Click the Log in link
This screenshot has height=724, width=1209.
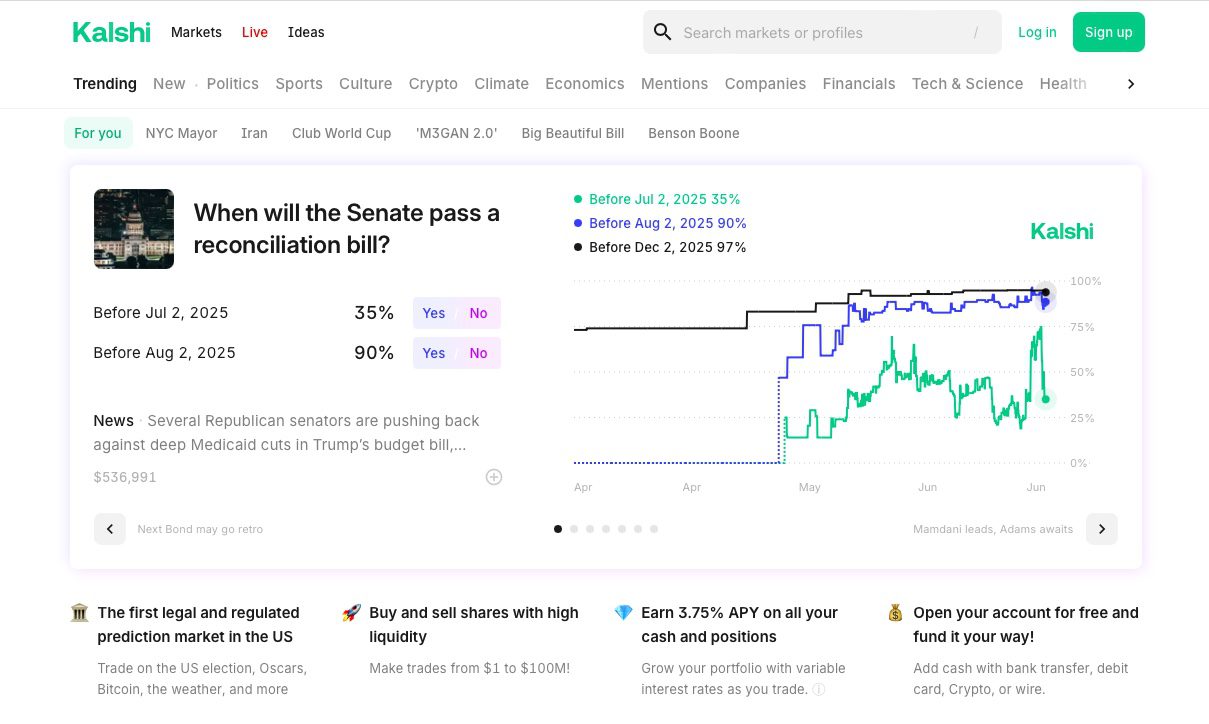[x=1037, y=32]
